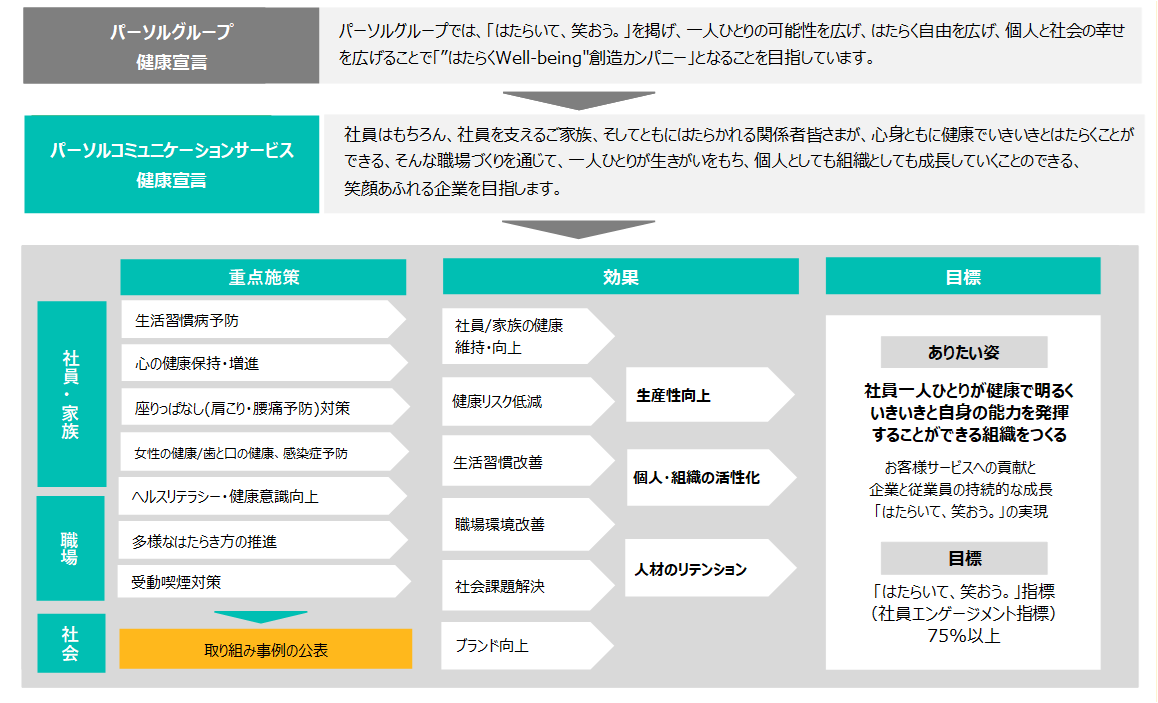The height and width of the screenshot is (703, 1158).
Task: Select the 社員・家族 side label
Action: (71, 394)
